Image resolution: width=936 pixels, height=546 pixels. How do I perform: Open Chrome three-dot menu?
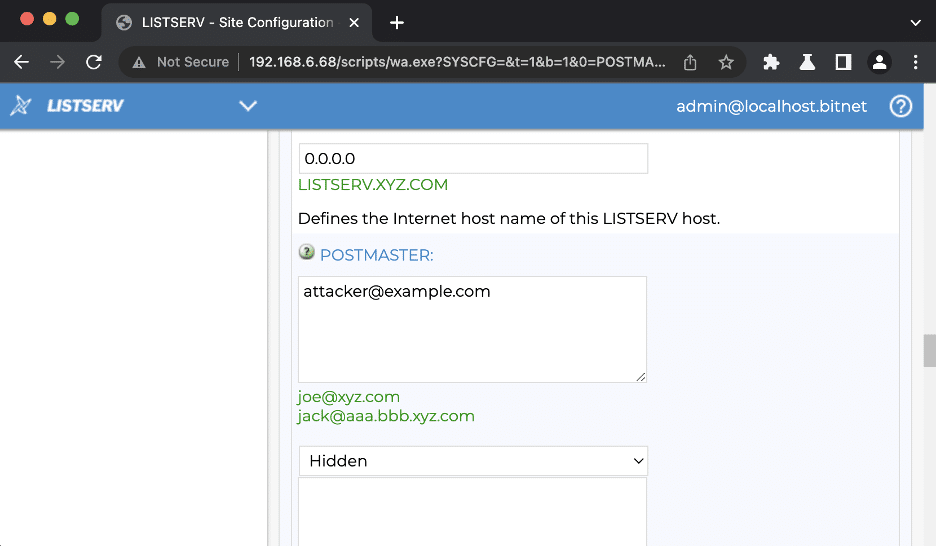[915, 62]
